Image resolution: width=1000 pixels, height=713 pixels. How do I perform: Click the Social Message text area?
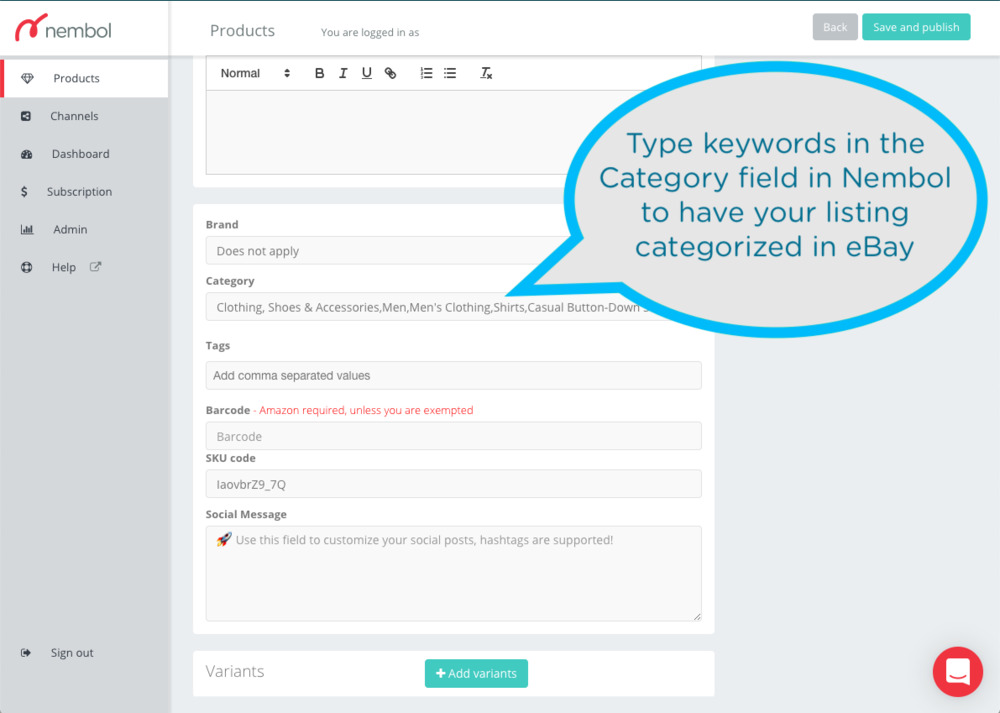[x=453, y=573]
